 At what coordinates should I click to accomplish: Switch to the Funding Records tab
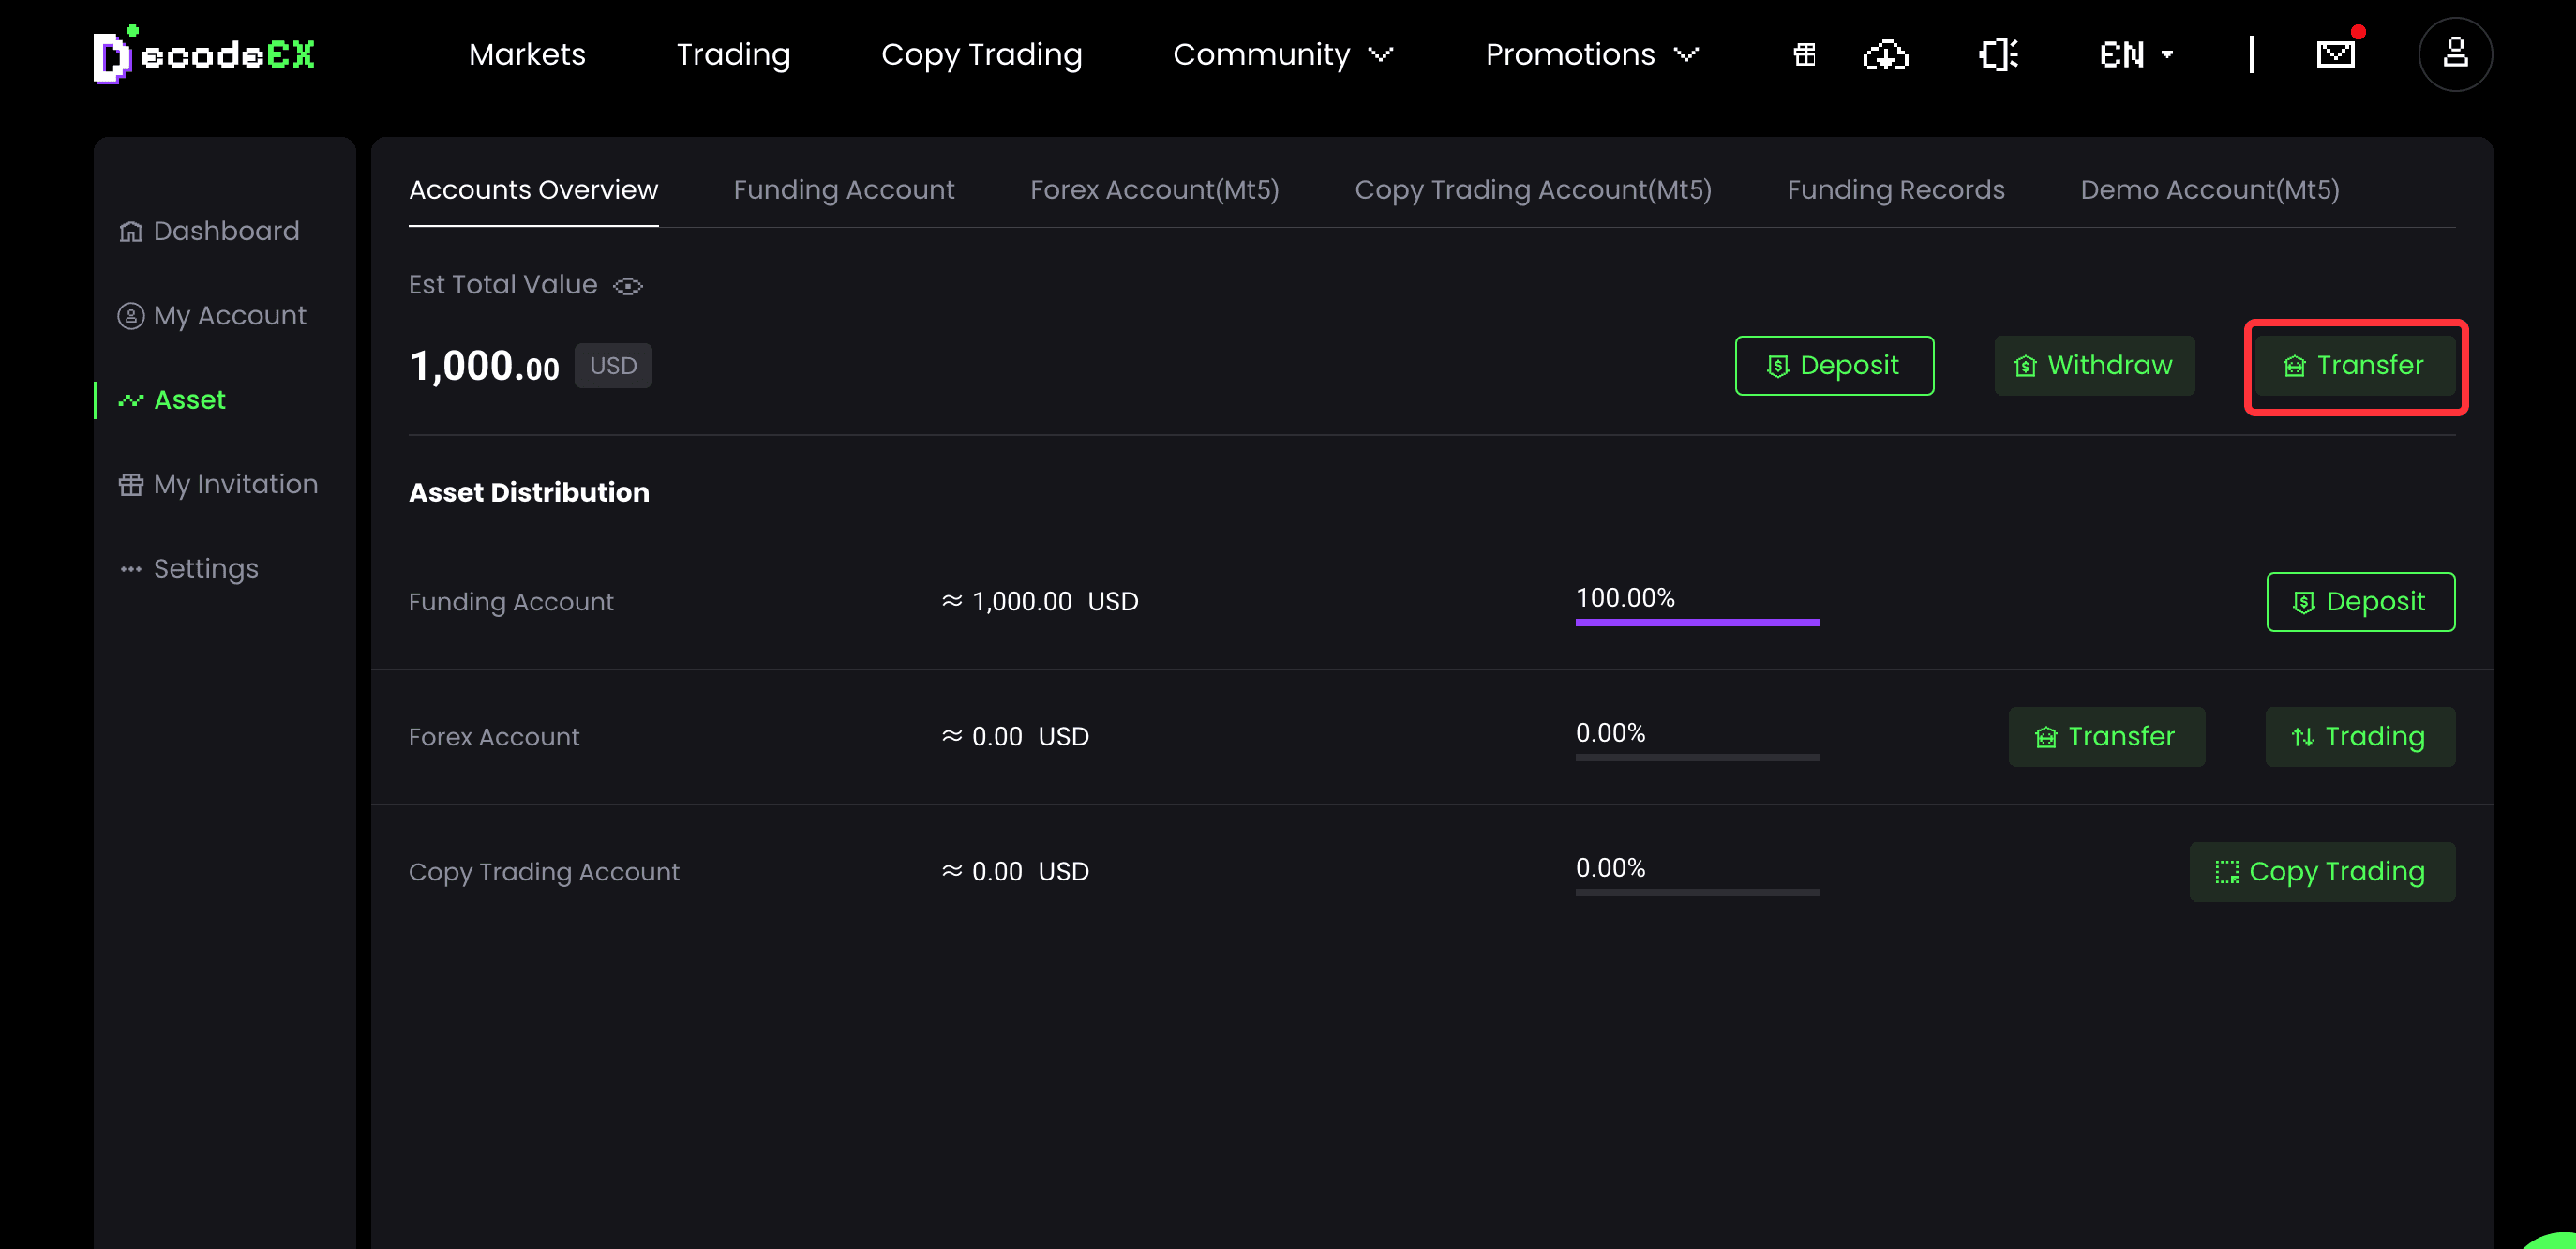tap(1896, 189)
